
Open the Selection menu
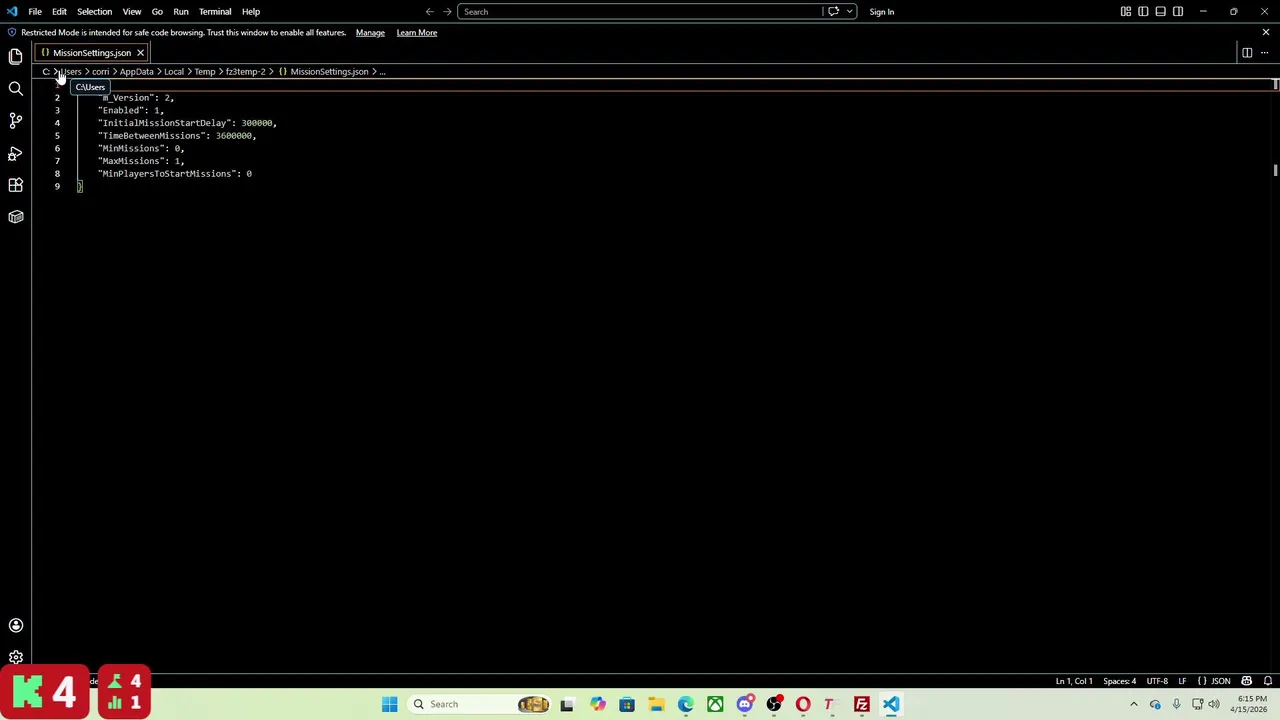[x=94, y=11]
